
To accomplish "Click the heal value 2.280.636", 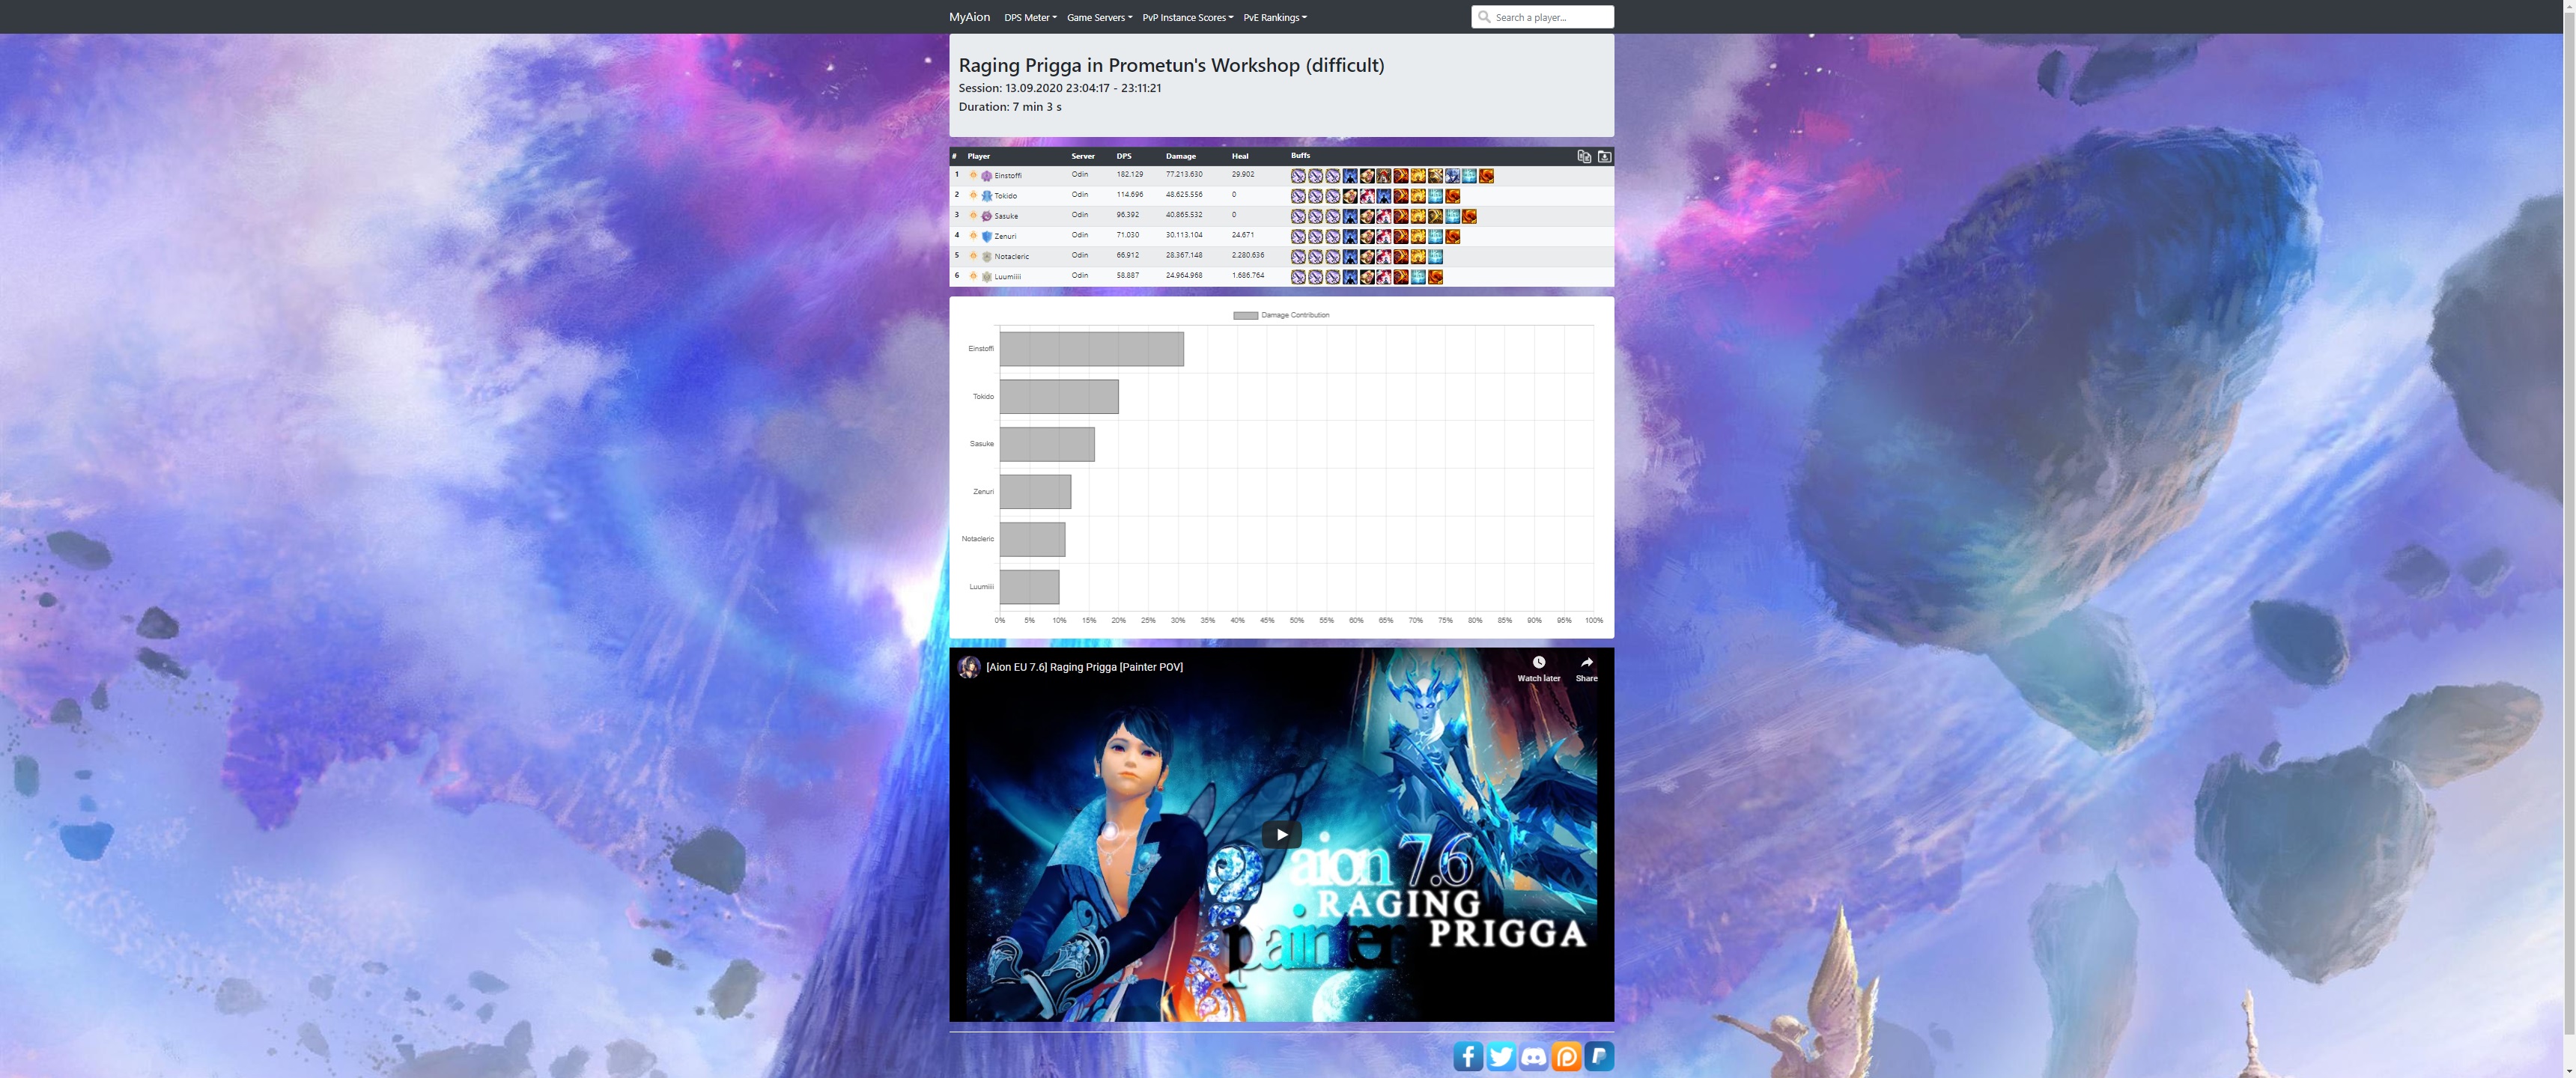I will (1248, 256).
